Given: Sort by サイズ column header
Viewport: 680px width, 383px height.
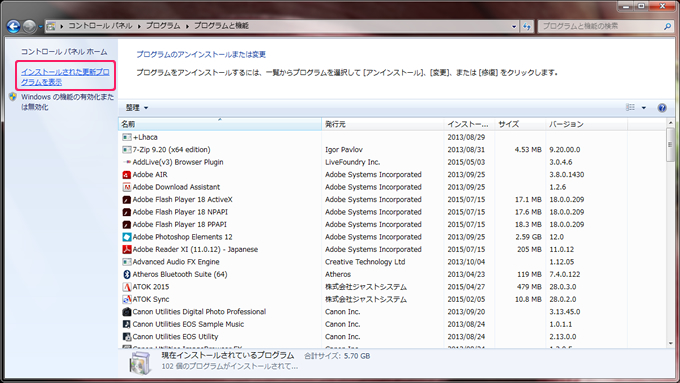Looking at the screenshot, I should tap(520, 124).
